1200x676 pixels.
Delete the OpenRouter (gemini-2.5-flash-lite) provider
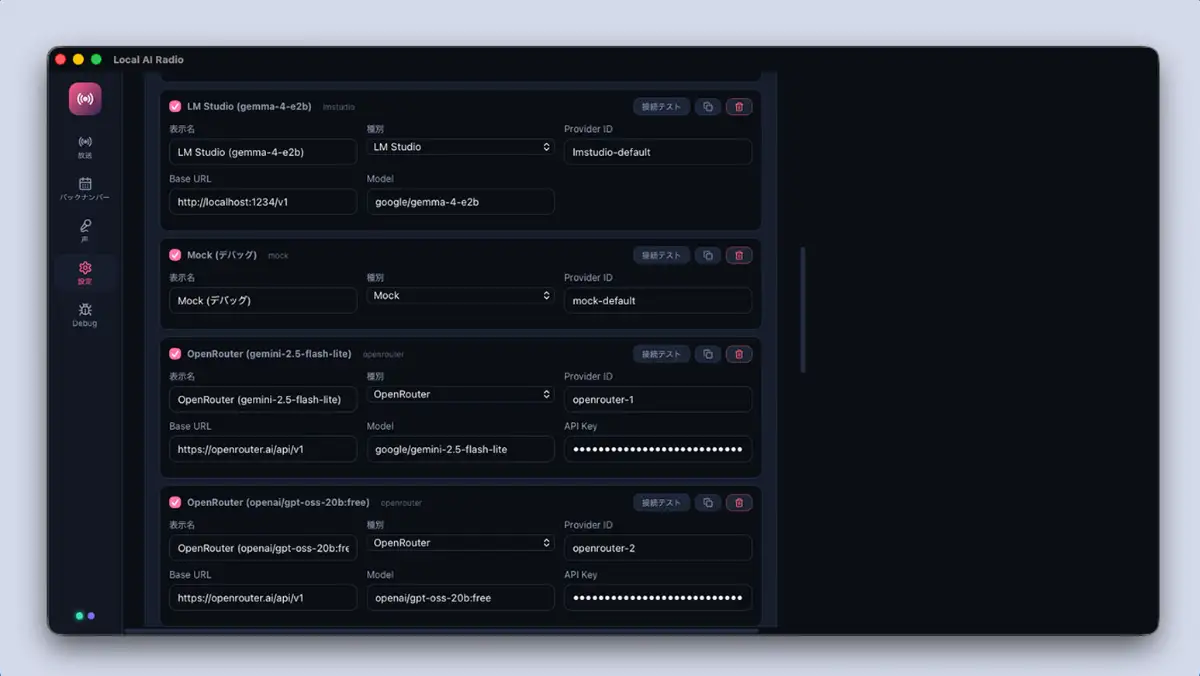pyautogui.click(x=739, y=354)
